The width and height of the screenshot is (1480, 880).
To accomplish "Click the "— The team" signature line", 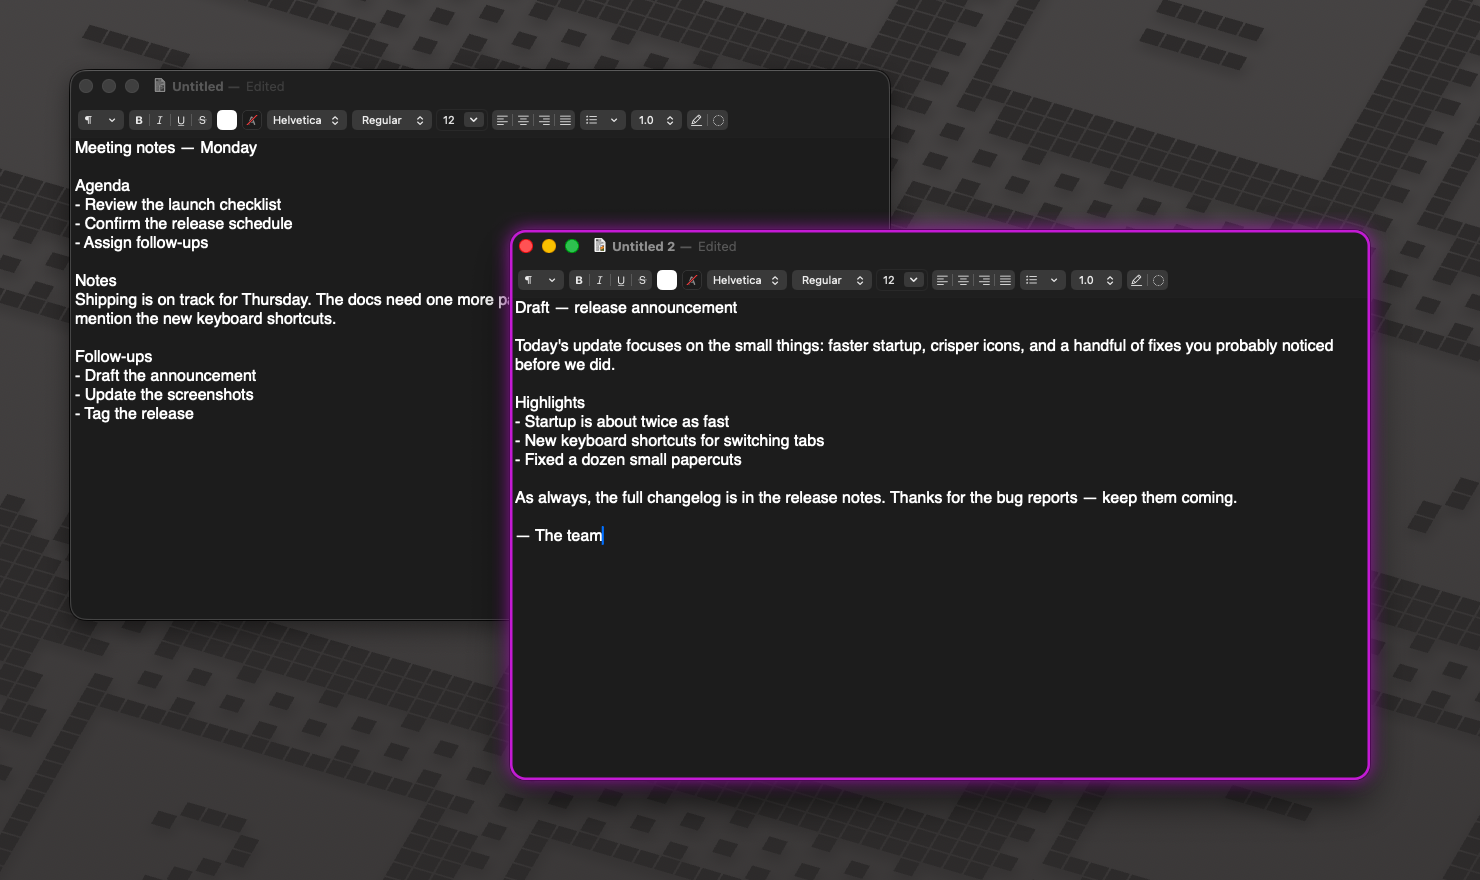I will [x=559, y=536].
